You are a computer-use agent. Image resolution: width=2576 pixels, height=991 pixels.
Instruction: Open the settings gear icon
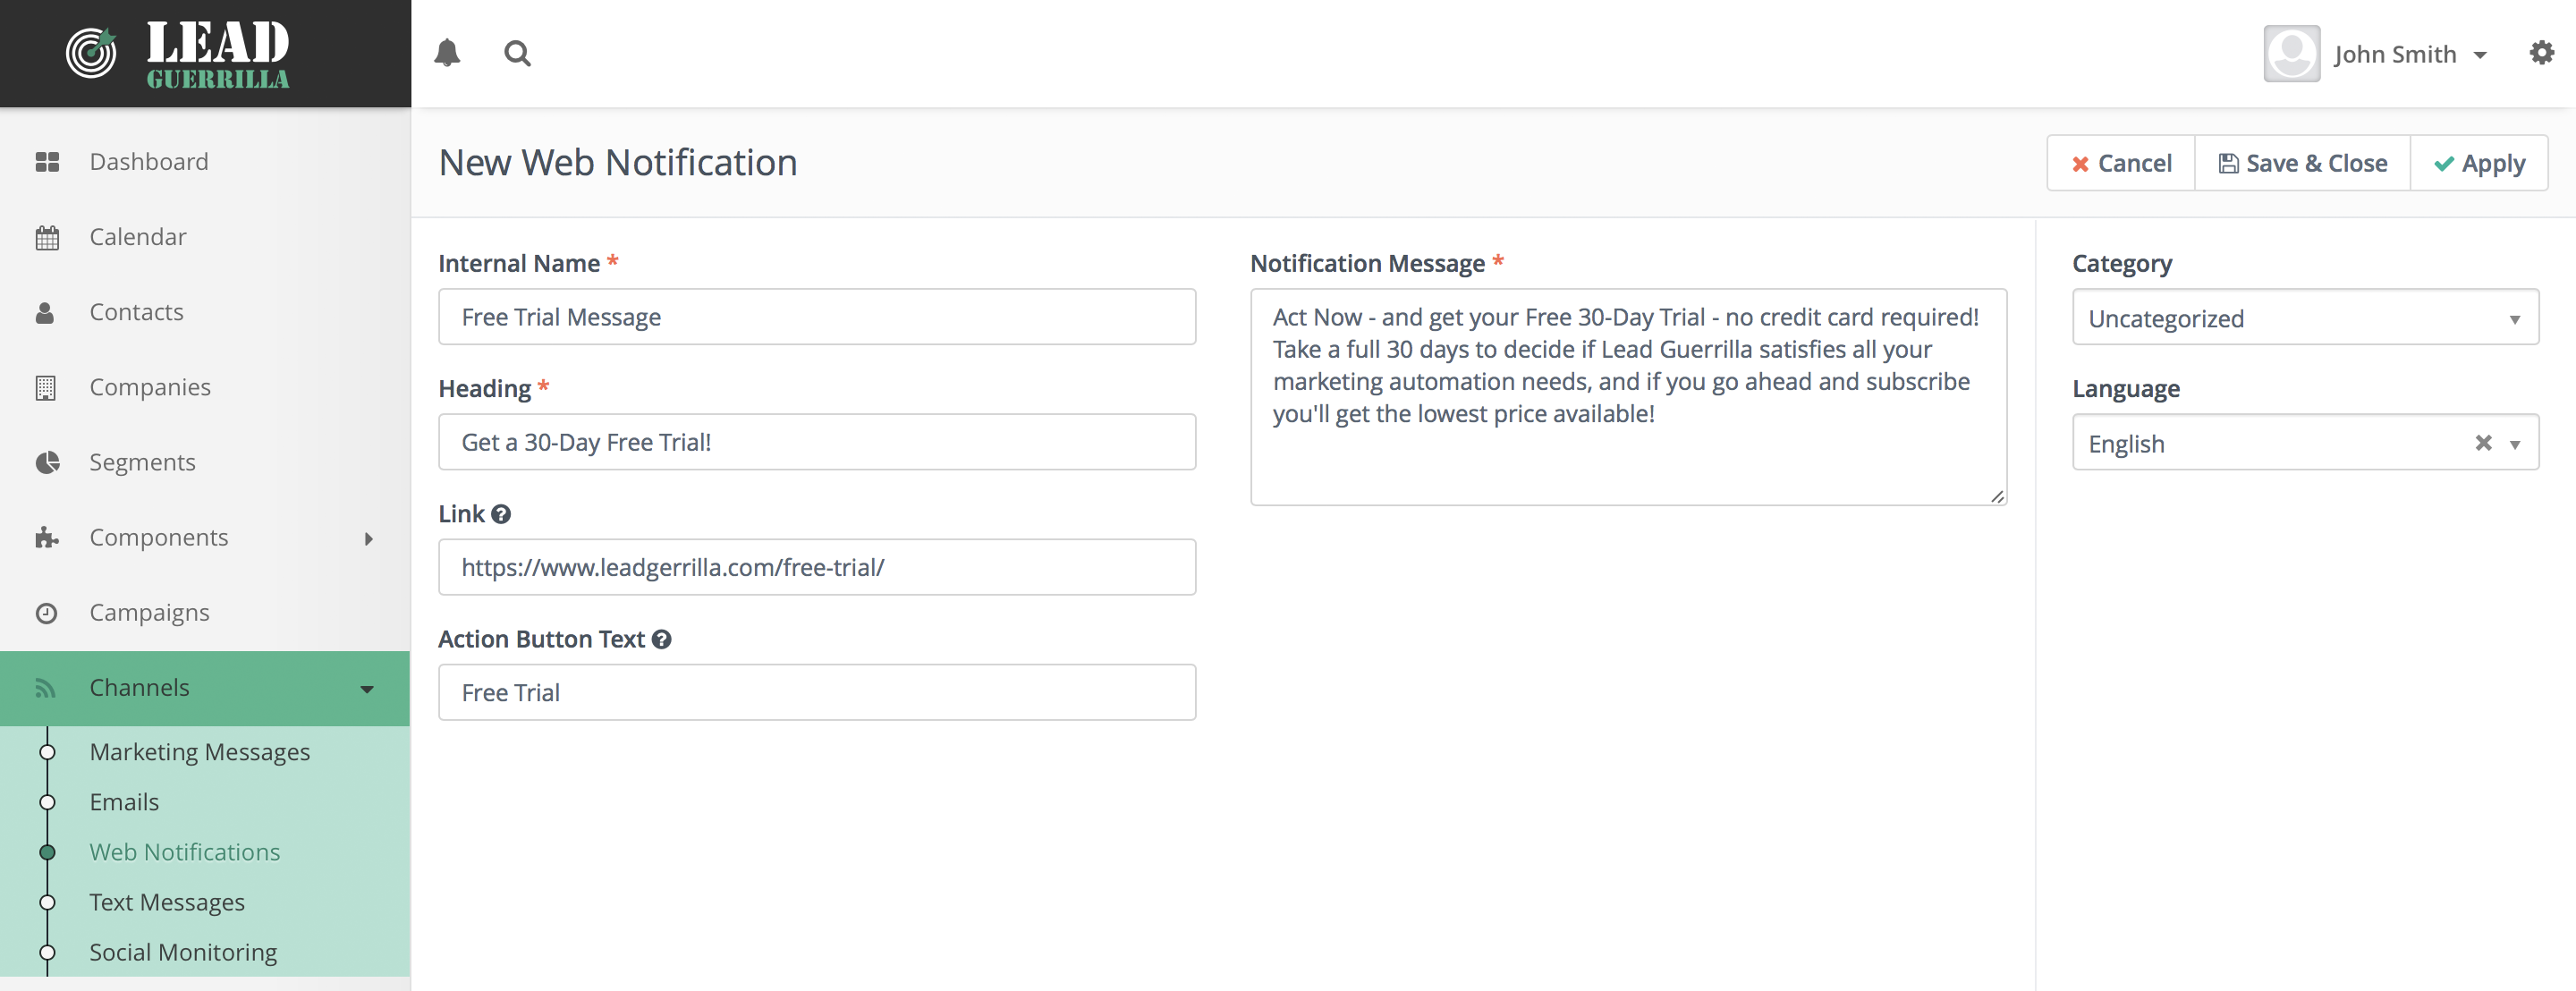click(x=2541, y=53)
